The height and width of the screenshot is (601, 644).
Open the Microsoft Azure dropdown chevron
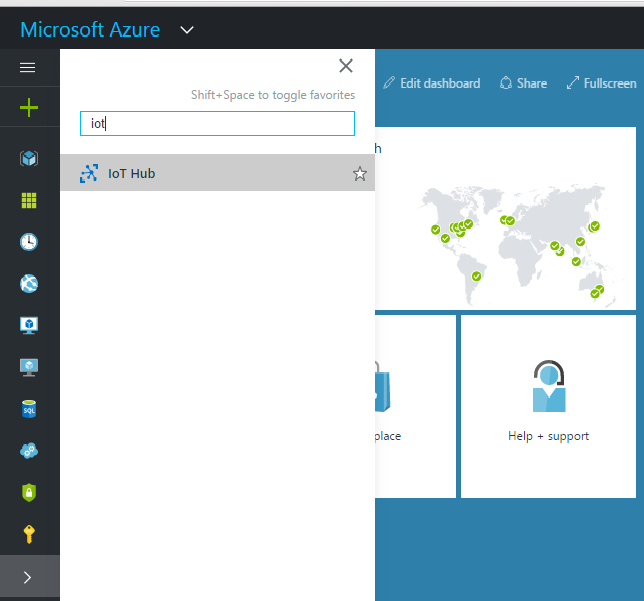coord(187,30)
